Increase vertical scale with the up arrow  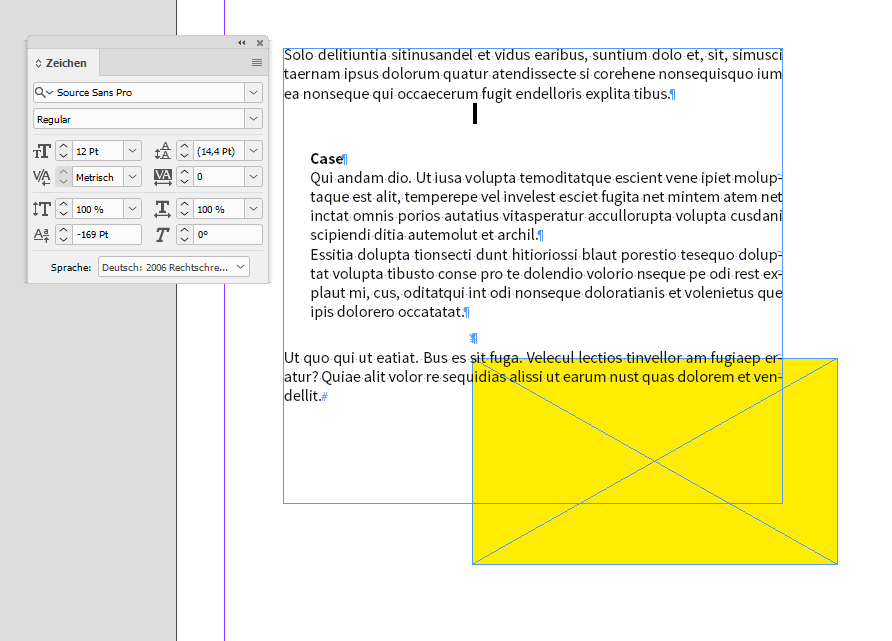(x=64, y=205)
